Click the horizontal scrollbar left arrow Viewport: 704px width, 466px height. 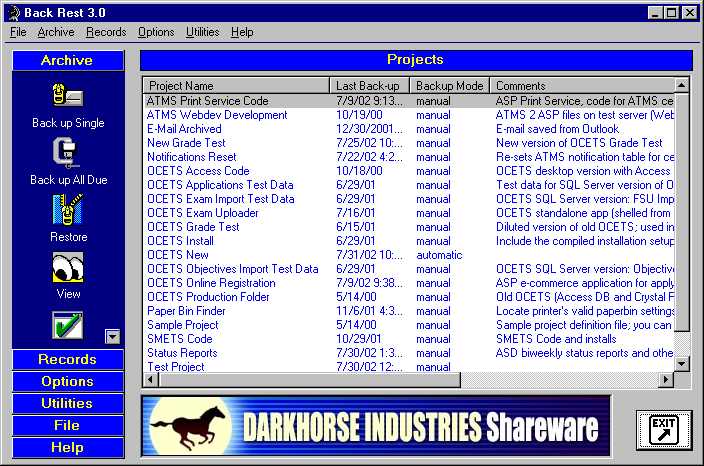(150, 380)
